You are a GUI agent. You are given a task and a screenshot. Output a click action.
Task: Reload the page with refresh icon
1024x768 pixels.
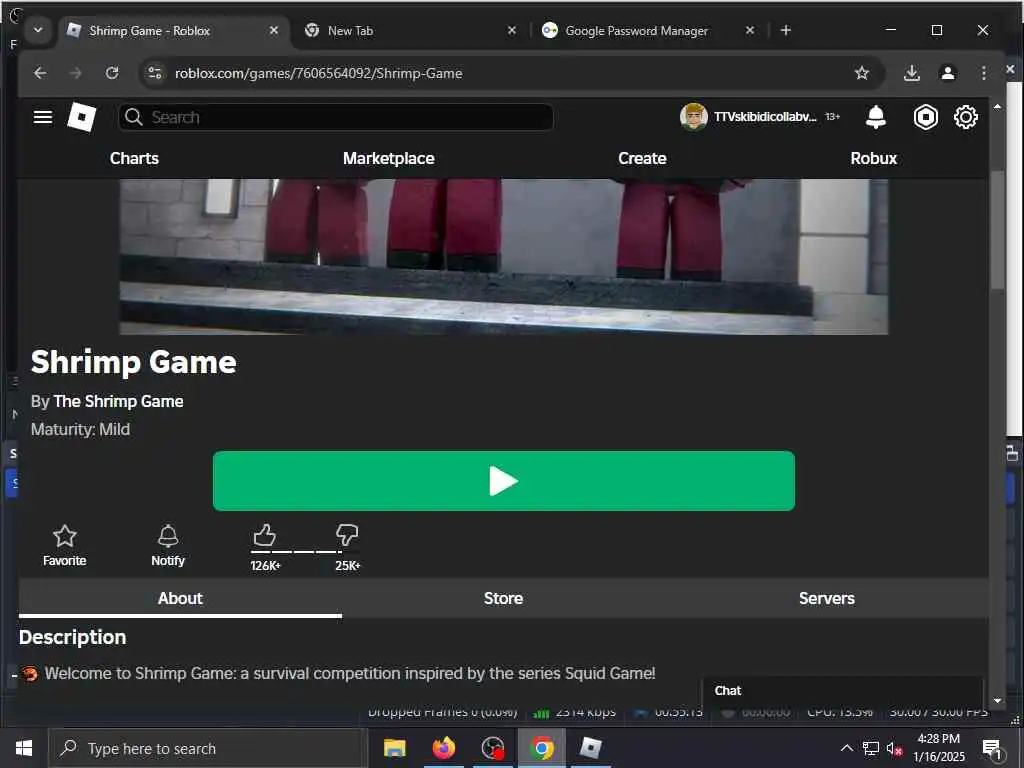click(x=112, y=73)
